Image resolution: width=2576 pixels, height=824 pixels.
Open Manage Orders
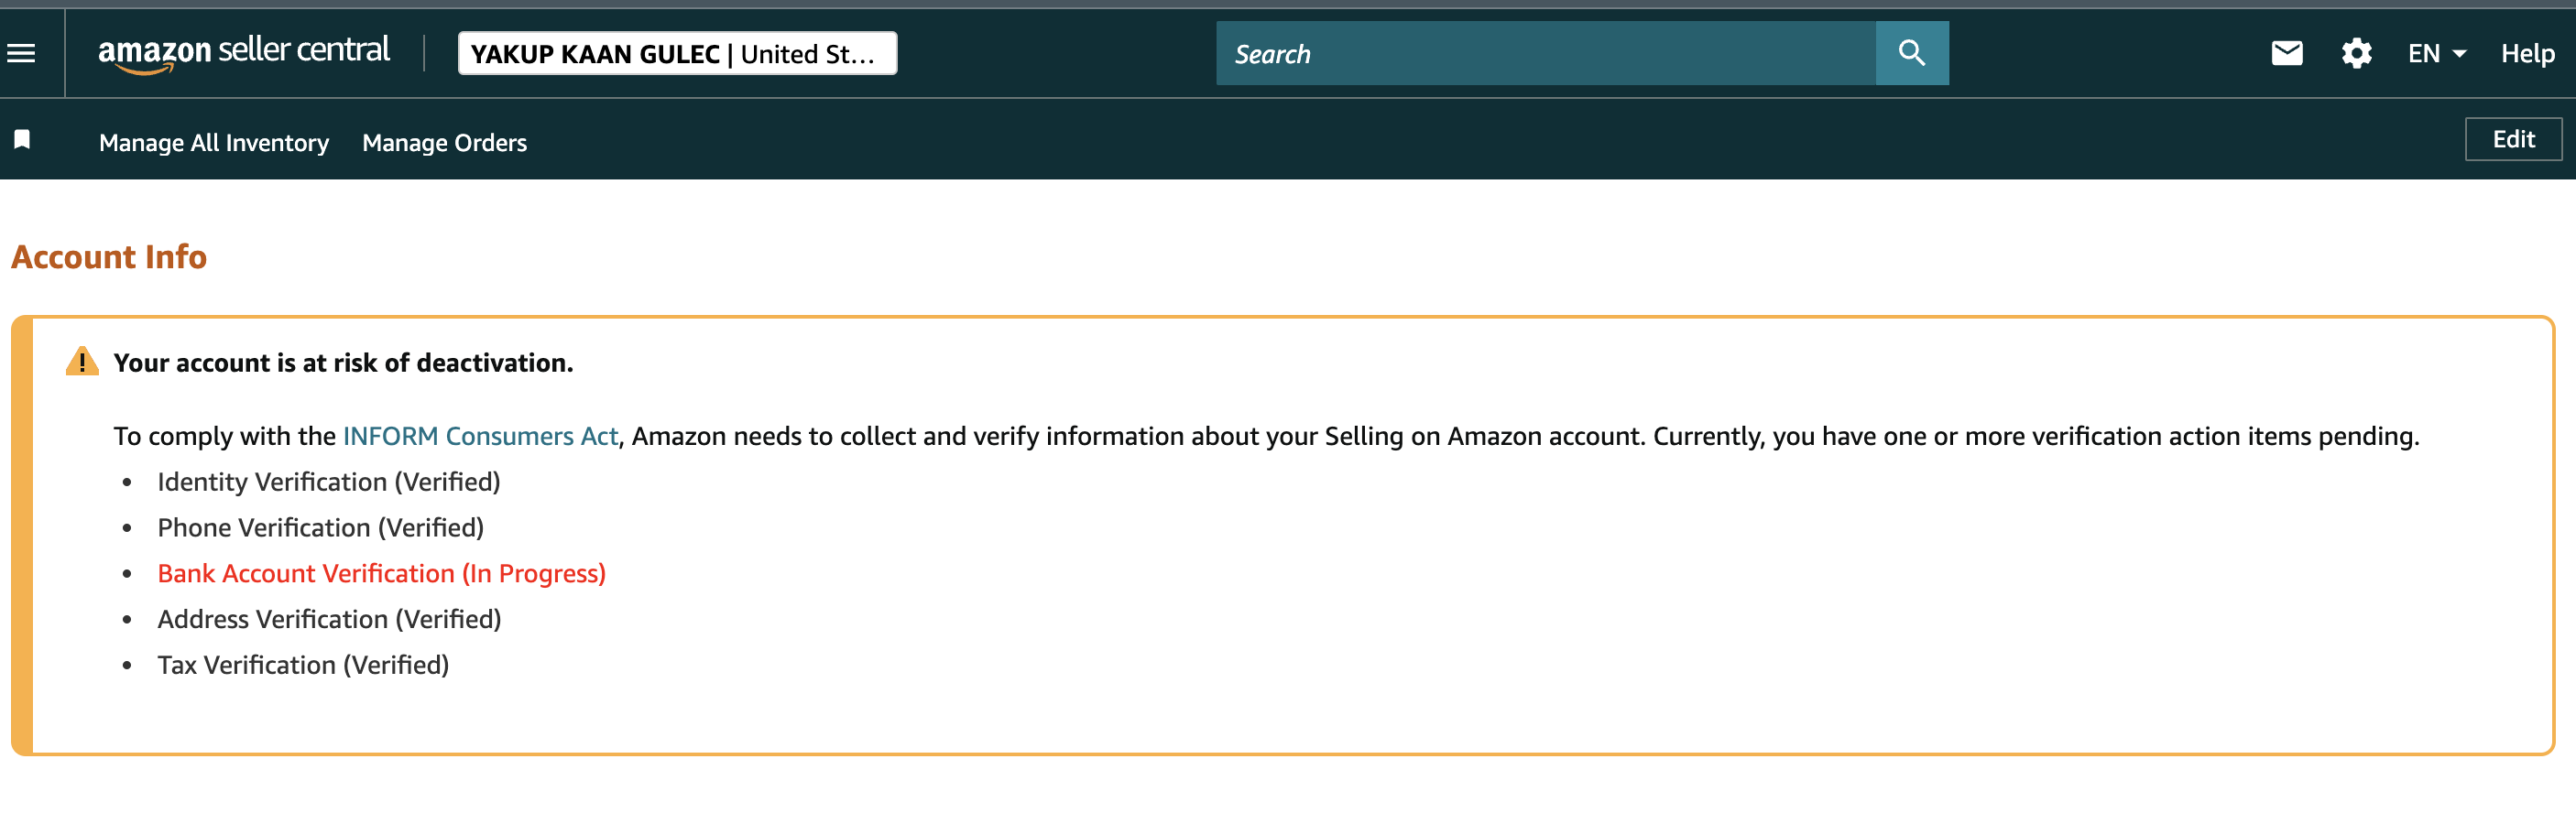tap(444, 142)
